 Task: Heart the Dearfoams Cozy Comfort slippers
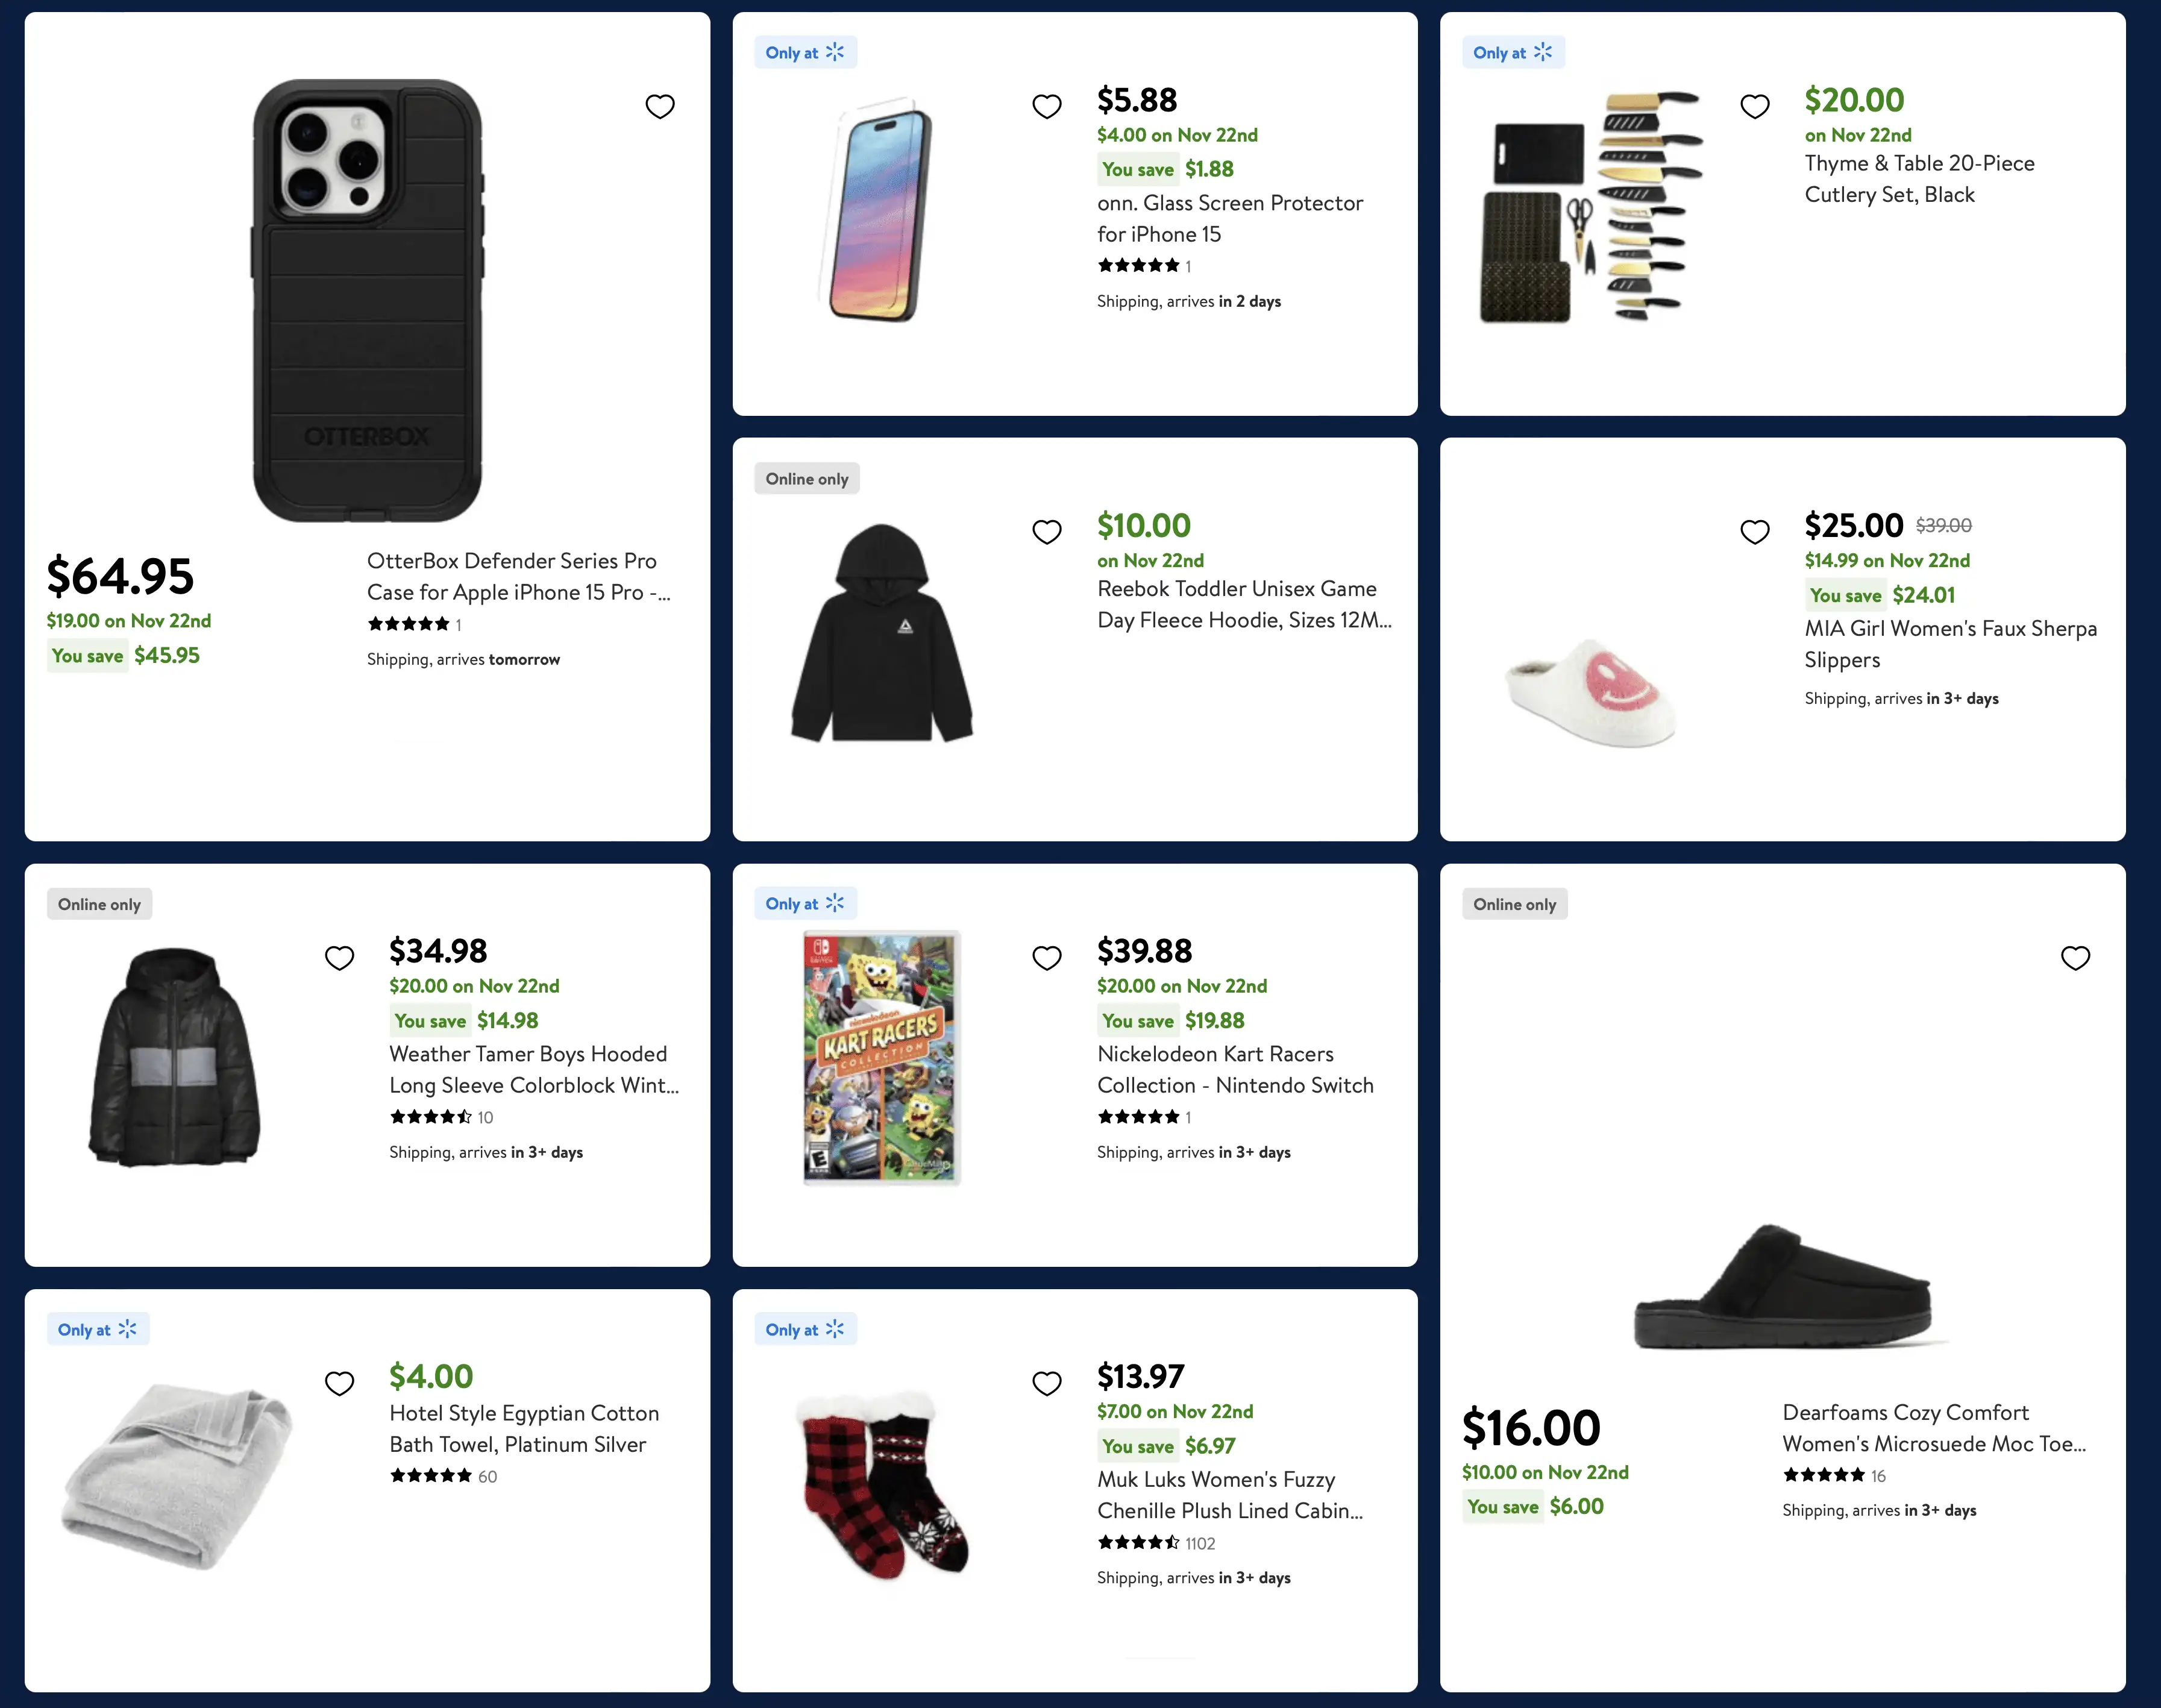pyautogui.click(x=2075, y=957)
